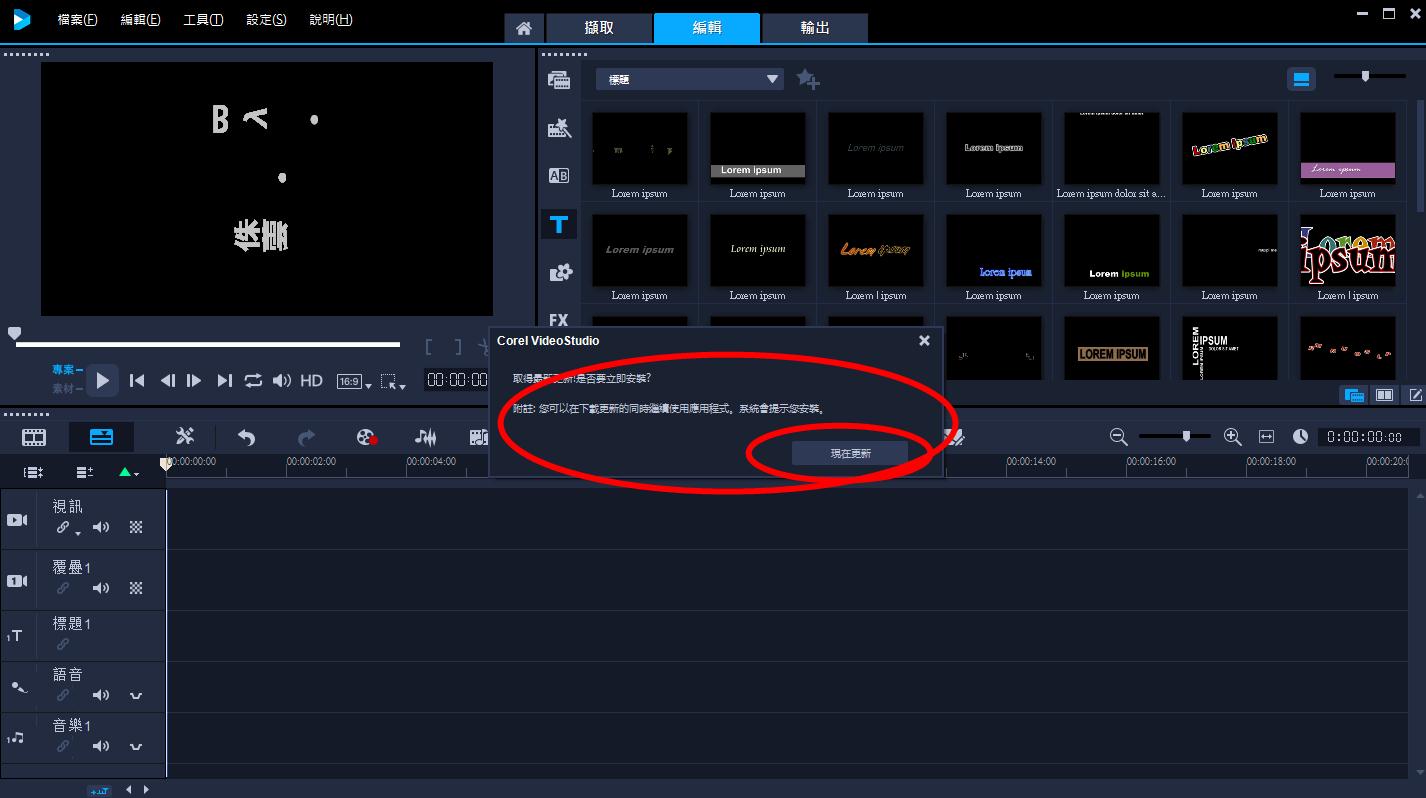Mute the 視訊 video track
This screenshot has width=1426, height=798.
coord(101,527)
